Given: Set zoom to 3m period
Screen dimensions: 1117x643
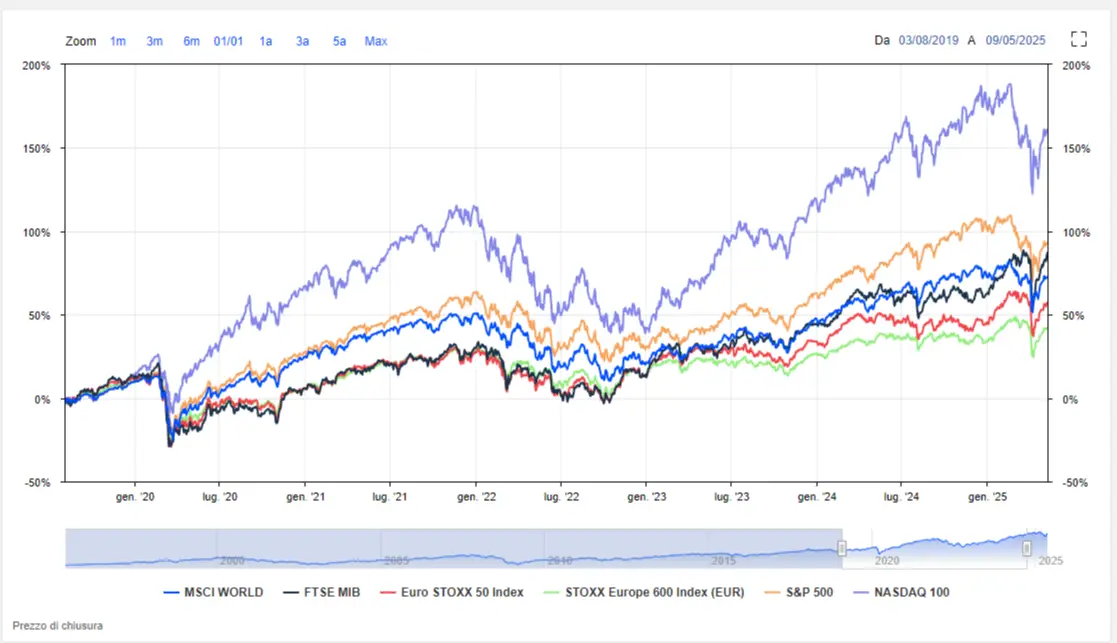Looking at the screenshot, I should (155, 41).
